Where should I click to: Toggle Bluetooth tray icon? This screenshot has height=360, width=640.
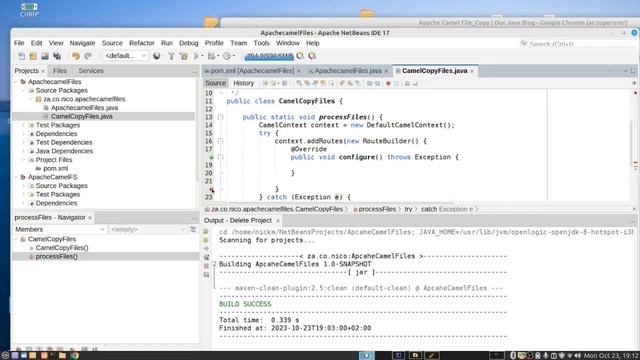[513, 356]
